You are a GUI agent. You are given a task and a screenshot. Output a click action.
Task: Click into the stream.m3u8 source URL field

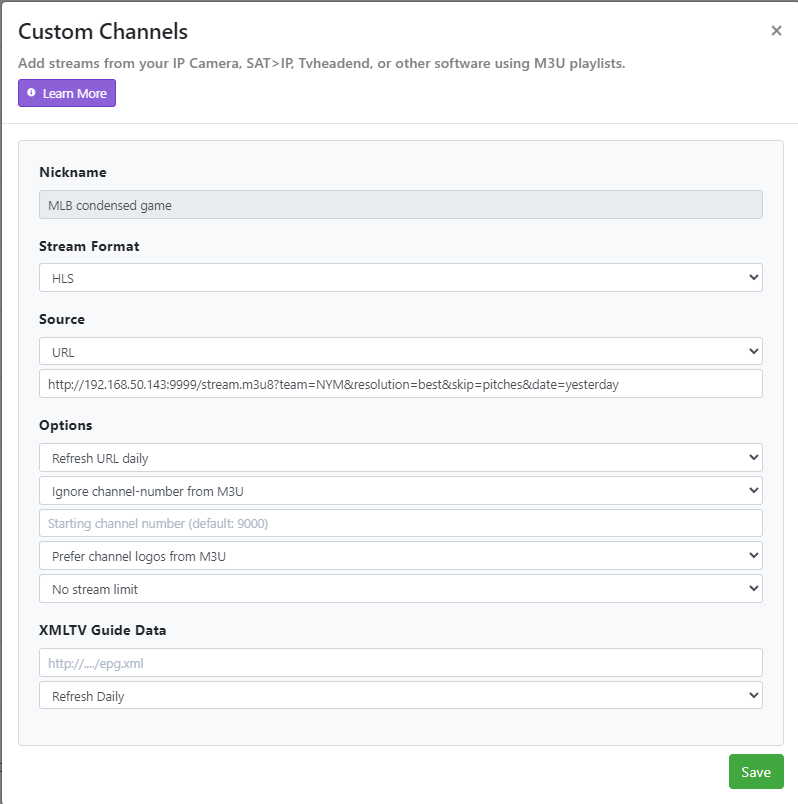(400, 384)
